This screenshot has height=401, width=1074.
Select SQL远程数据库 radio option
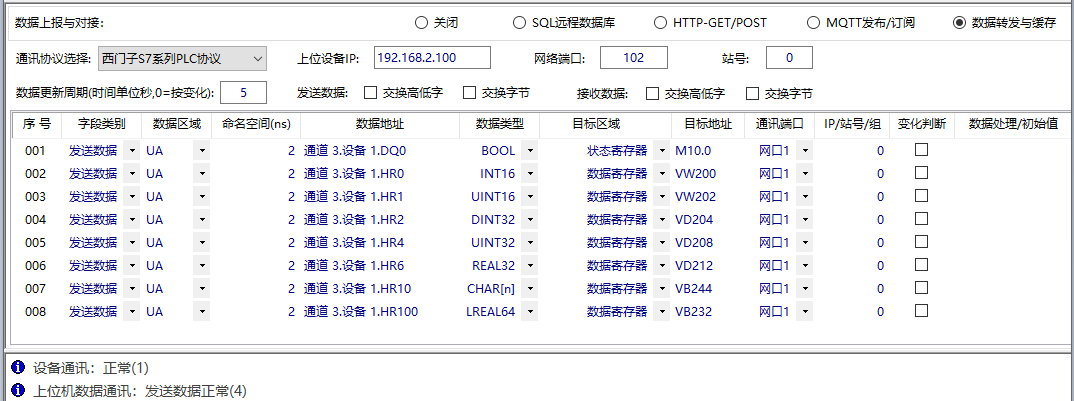point(519,22)
